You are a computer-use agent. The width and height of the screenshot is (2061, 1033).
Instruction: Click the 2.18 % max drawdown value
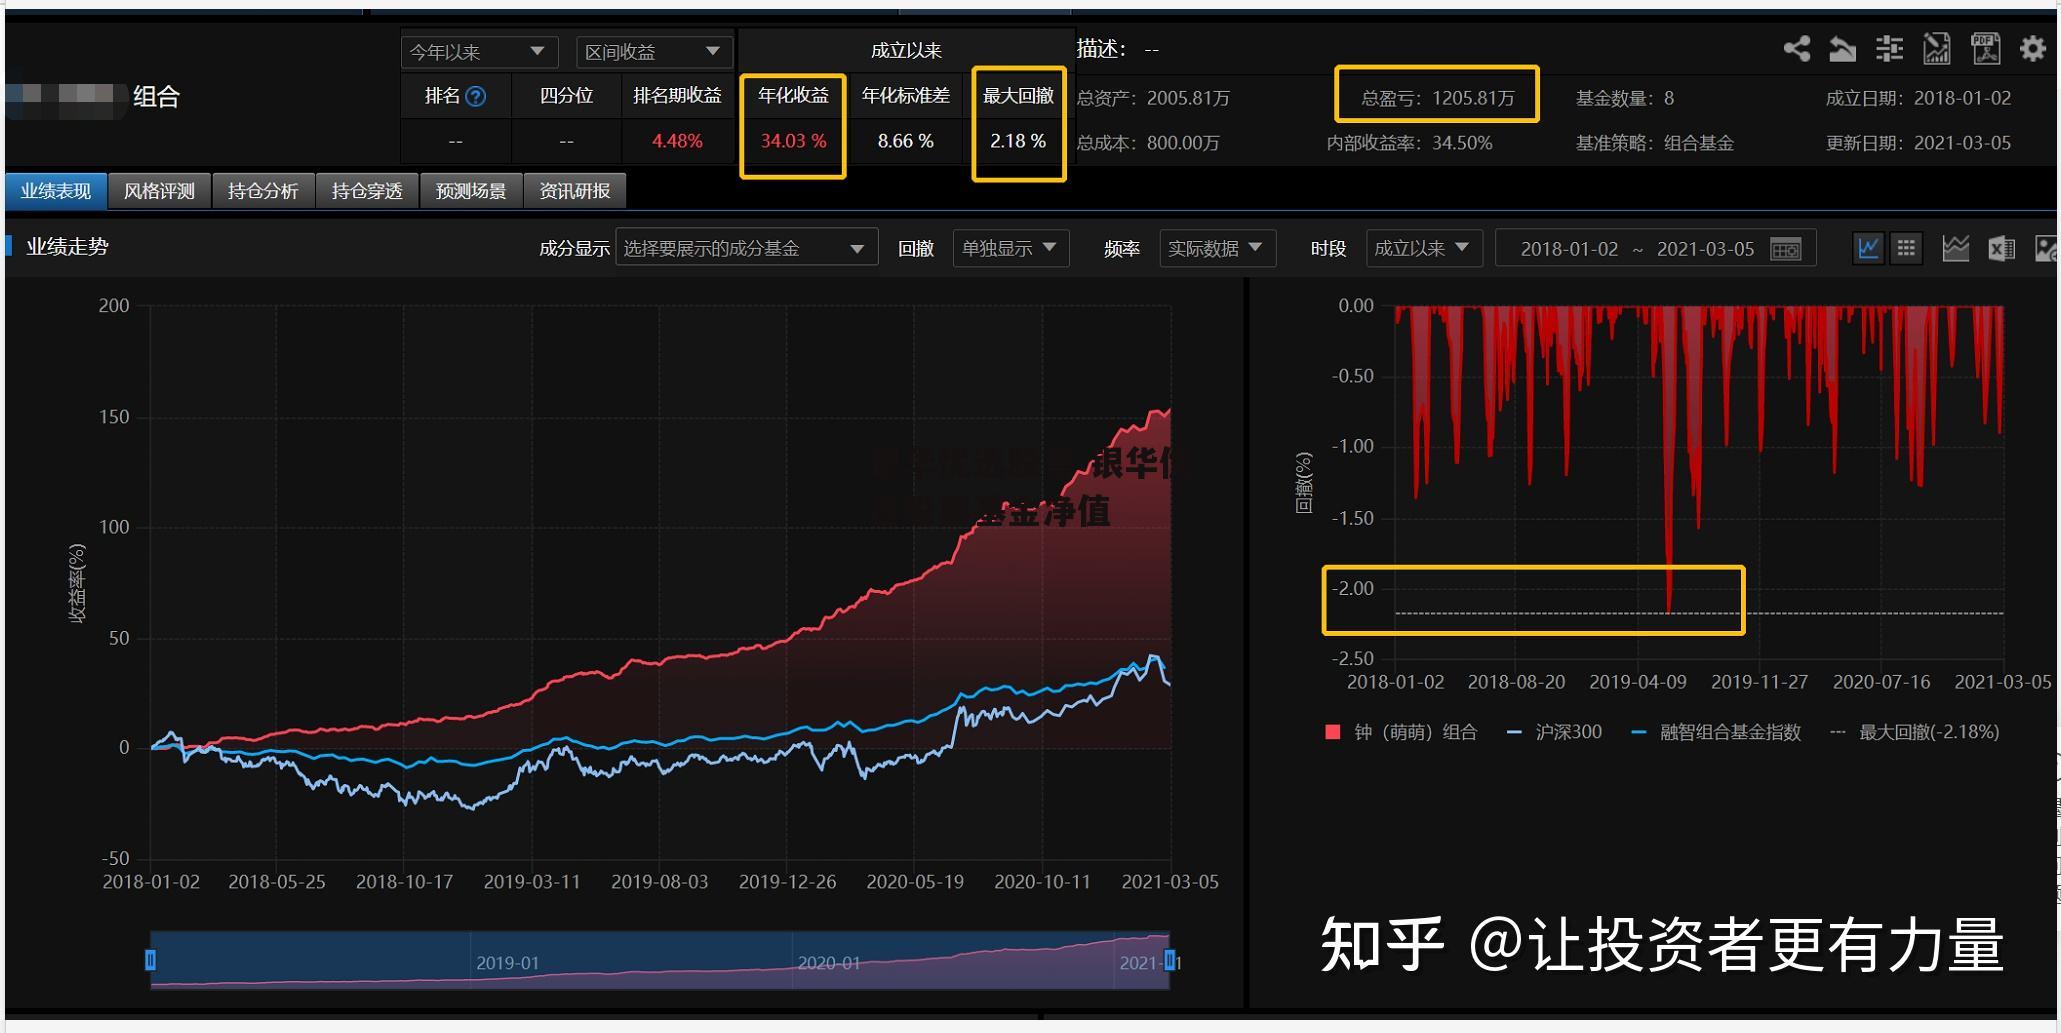[1018, 141]
